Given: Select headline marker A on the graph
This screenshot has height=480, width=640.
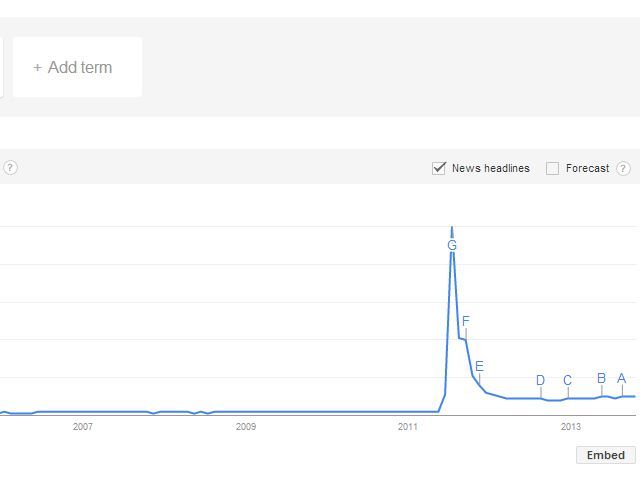Looking at the screenshot, I should (622, 378).
